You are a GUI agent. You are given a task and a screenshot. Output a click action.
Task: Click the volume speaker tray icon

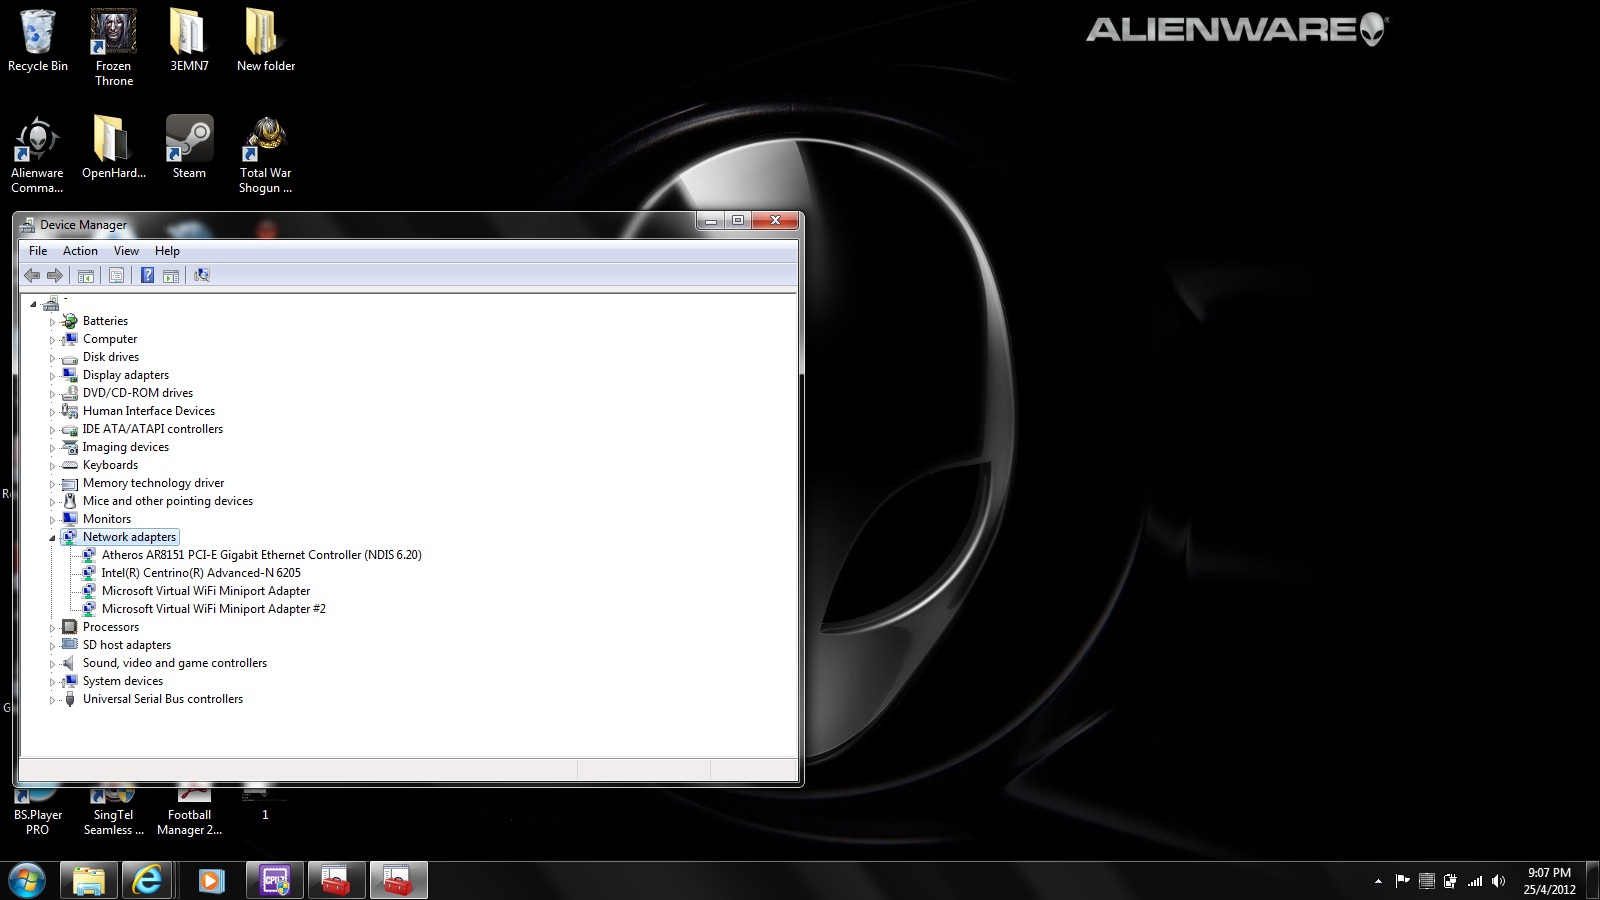pyautogui.click(x=1498, y=881)
